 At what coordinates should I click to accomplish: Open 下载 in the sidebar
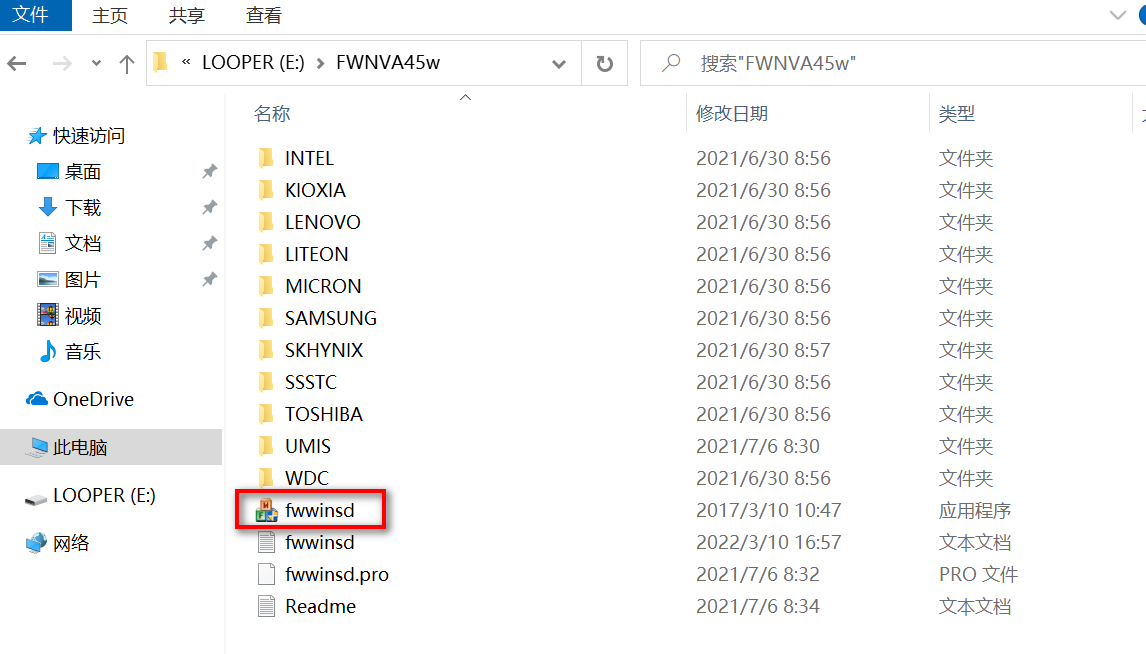[83, 208]
